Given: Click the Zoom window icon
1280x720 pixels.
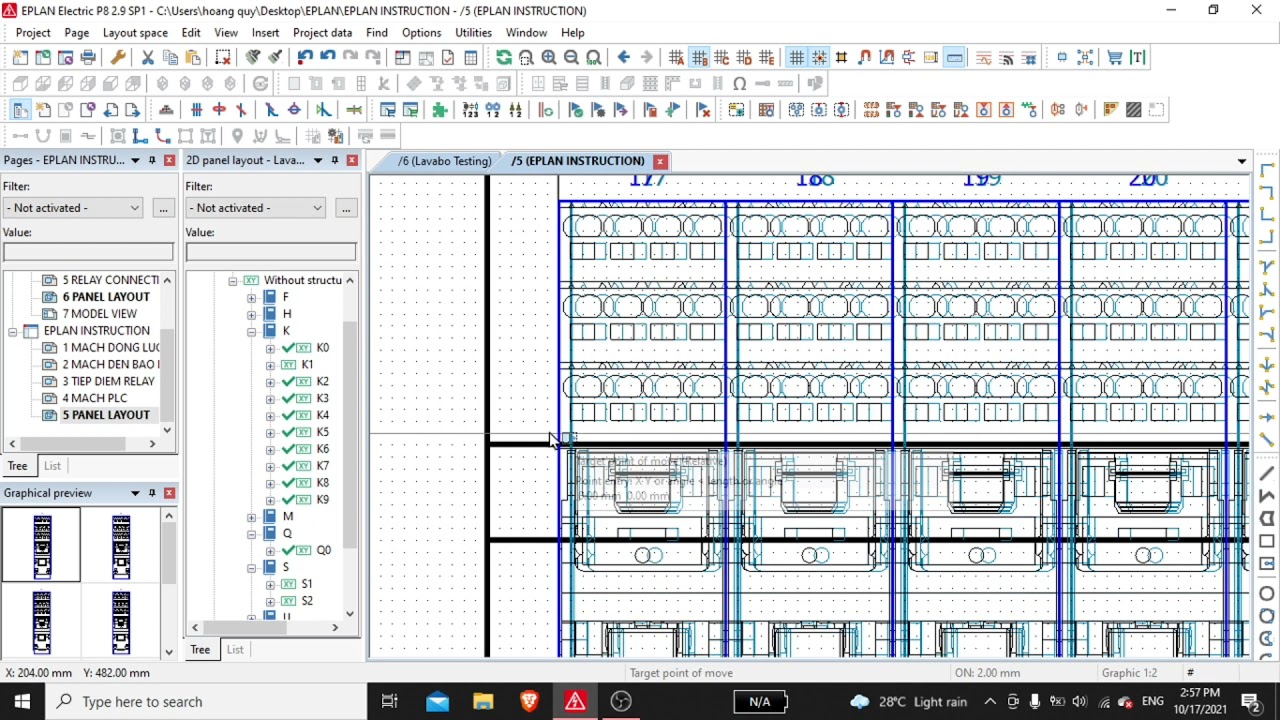Looking at the screenshot, I should 526,58.
